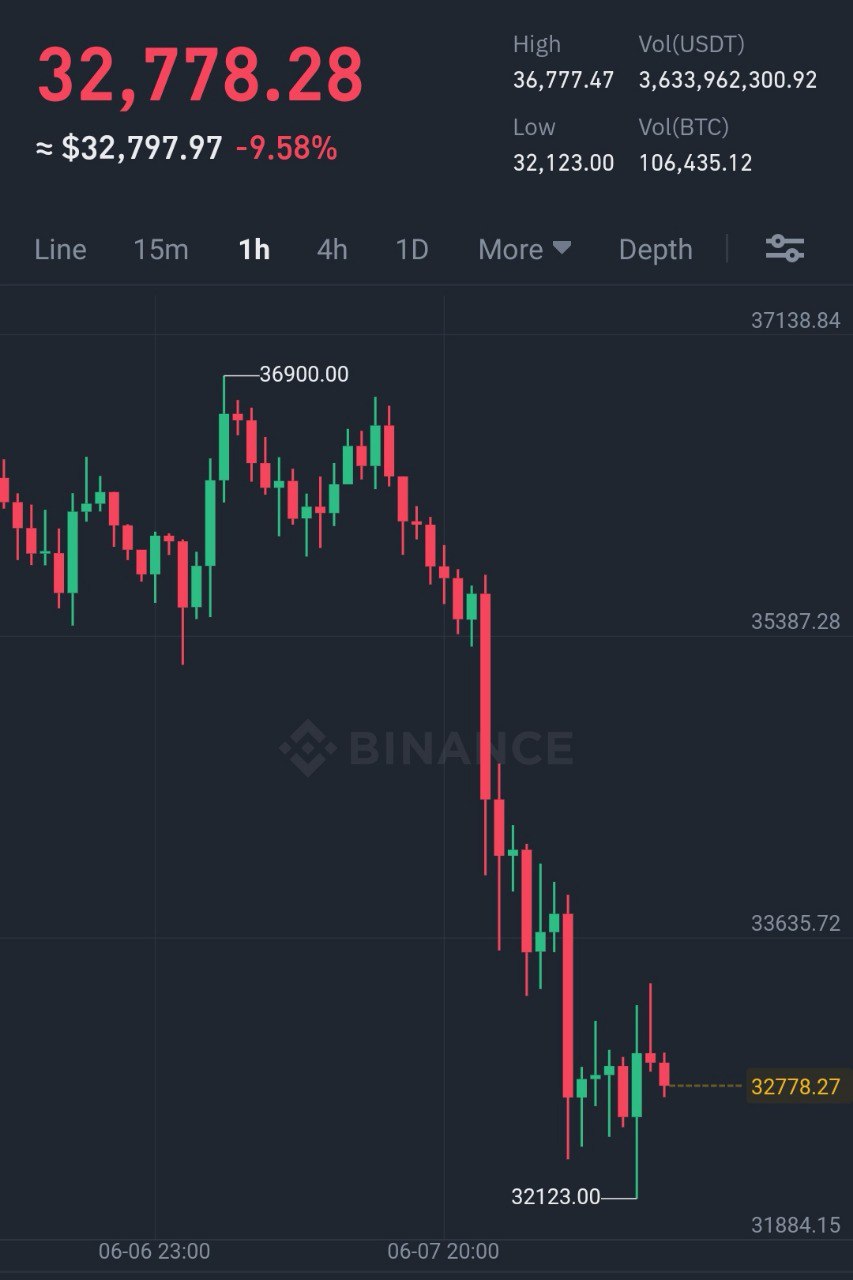This screenshot has height=1280, width=853.
Task: Tap the Vol(USDT) value
Action: [x=728, y=80]
